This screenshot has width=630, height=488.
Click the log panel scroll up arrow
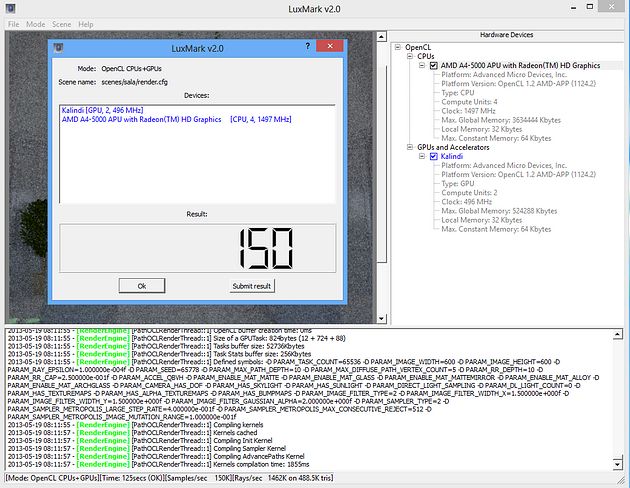[618, 334]
